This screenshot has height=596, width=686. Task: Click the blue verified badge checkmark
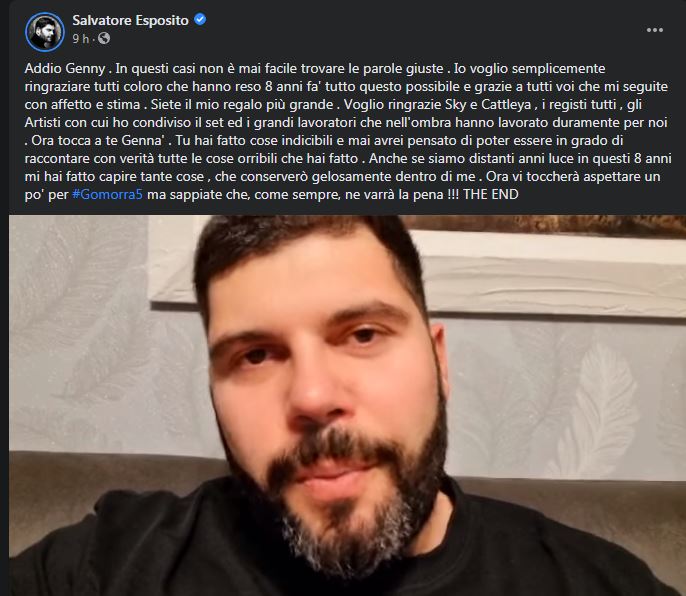coord(200,20)
